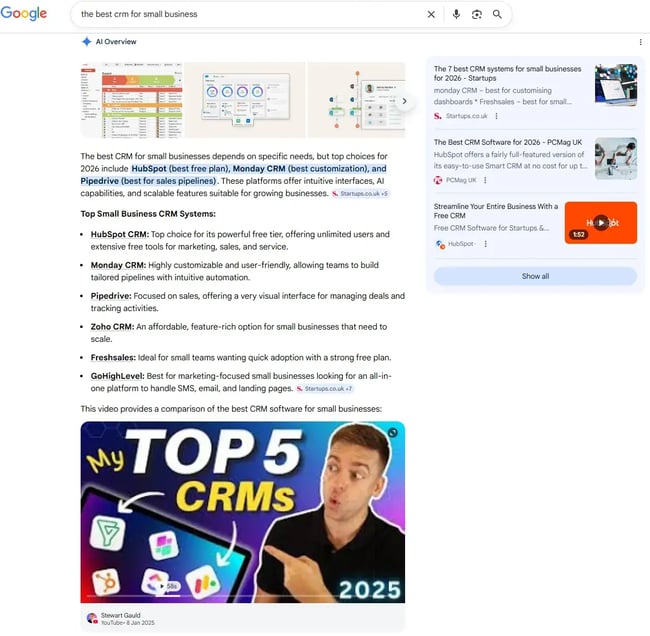Click the 58s play badge on video
Viewport: 650px width, 636px height.
click(168, 586)
